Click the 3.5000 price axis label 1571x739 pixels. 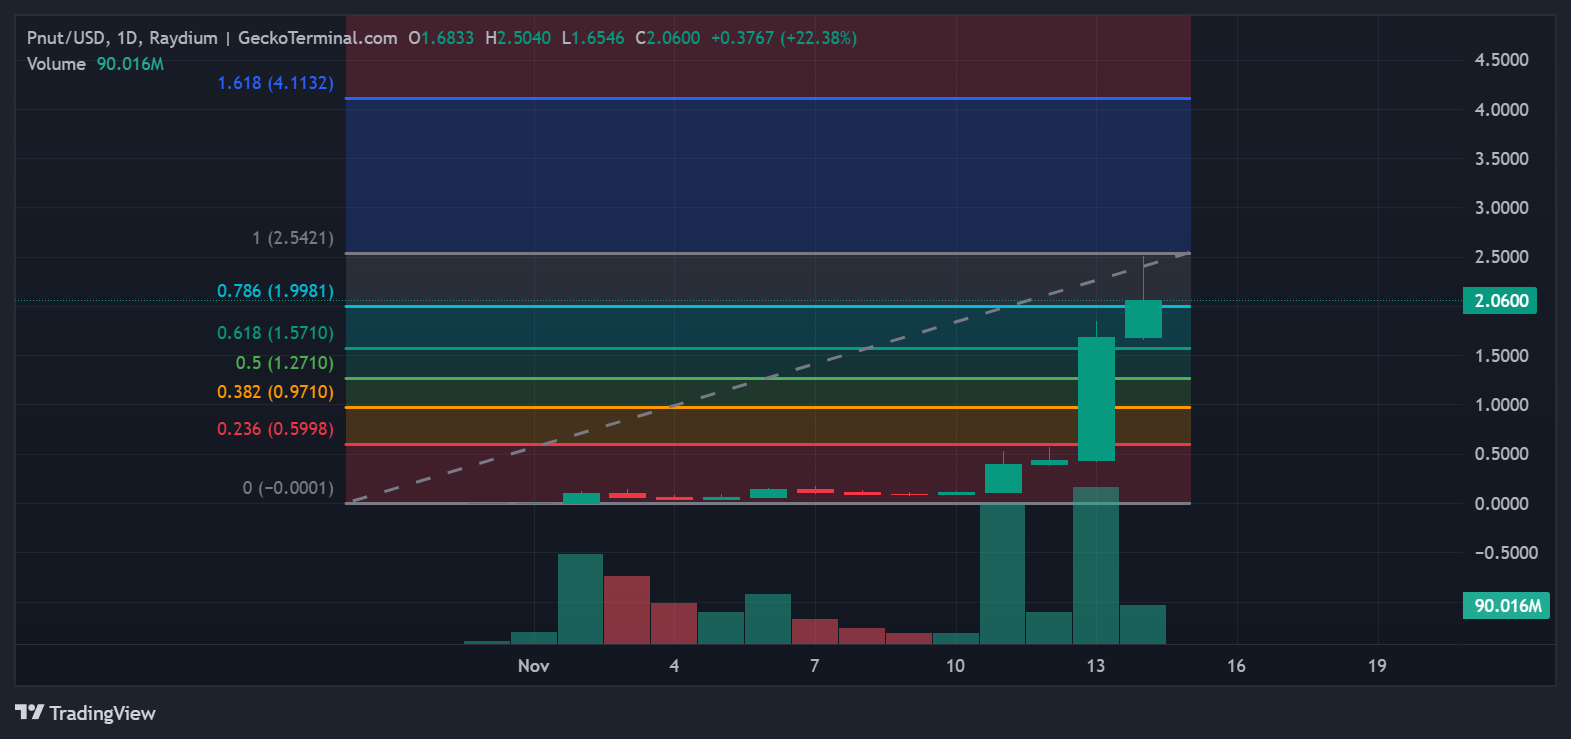1502,159
